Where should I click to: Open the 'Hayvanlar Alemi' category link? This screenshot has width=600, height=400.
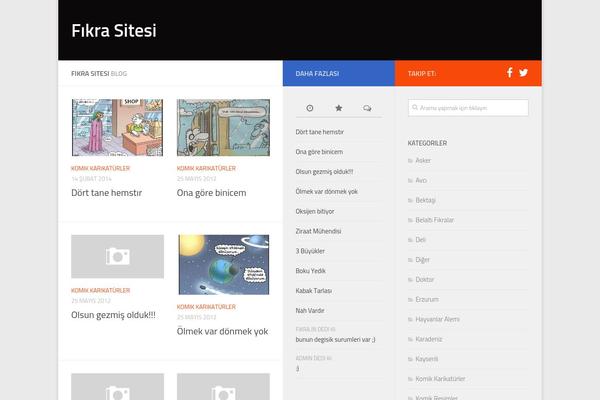(x=437, y=319)
